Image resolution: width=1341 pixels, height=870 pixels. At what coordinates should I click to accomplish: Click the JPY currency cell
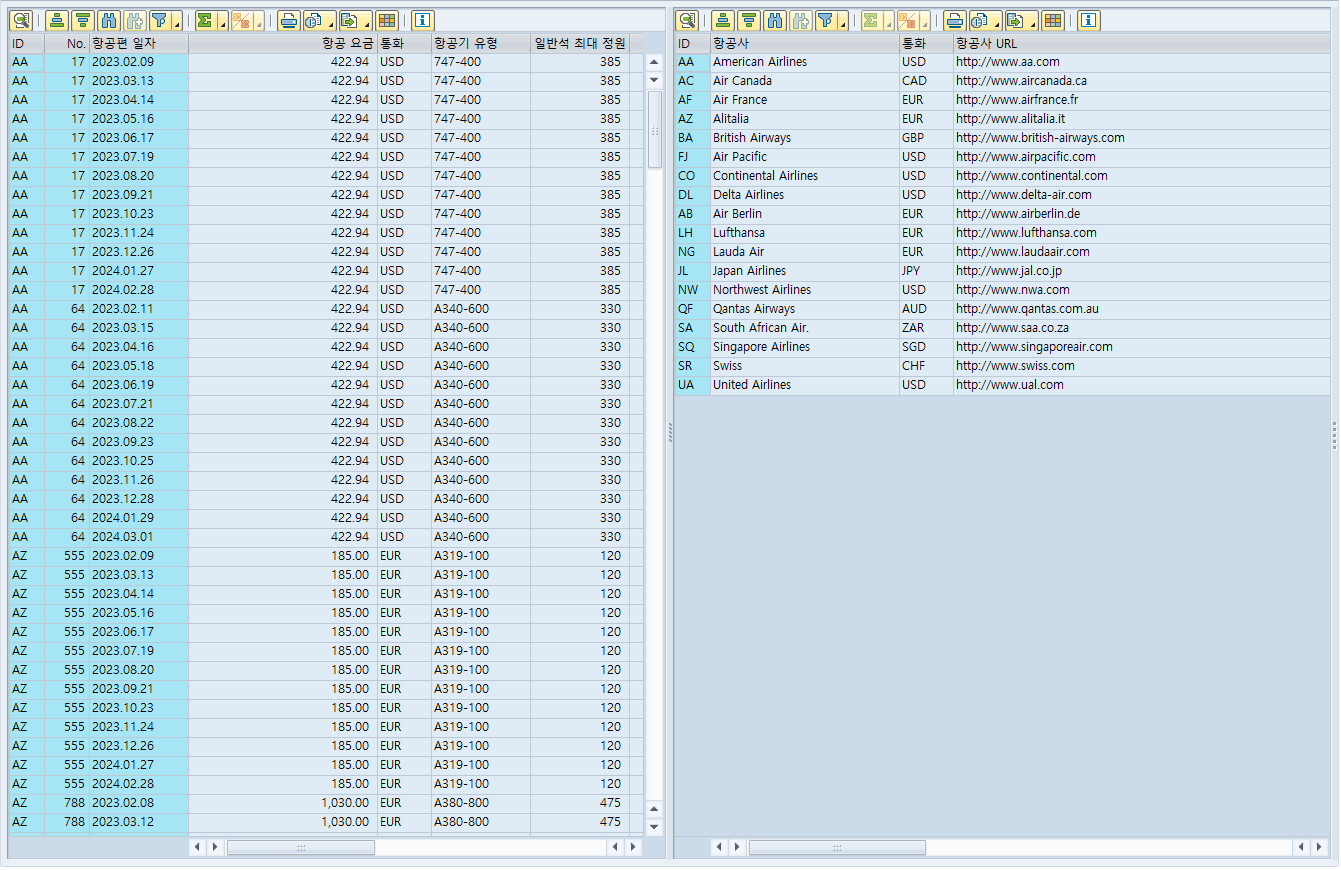927,271
